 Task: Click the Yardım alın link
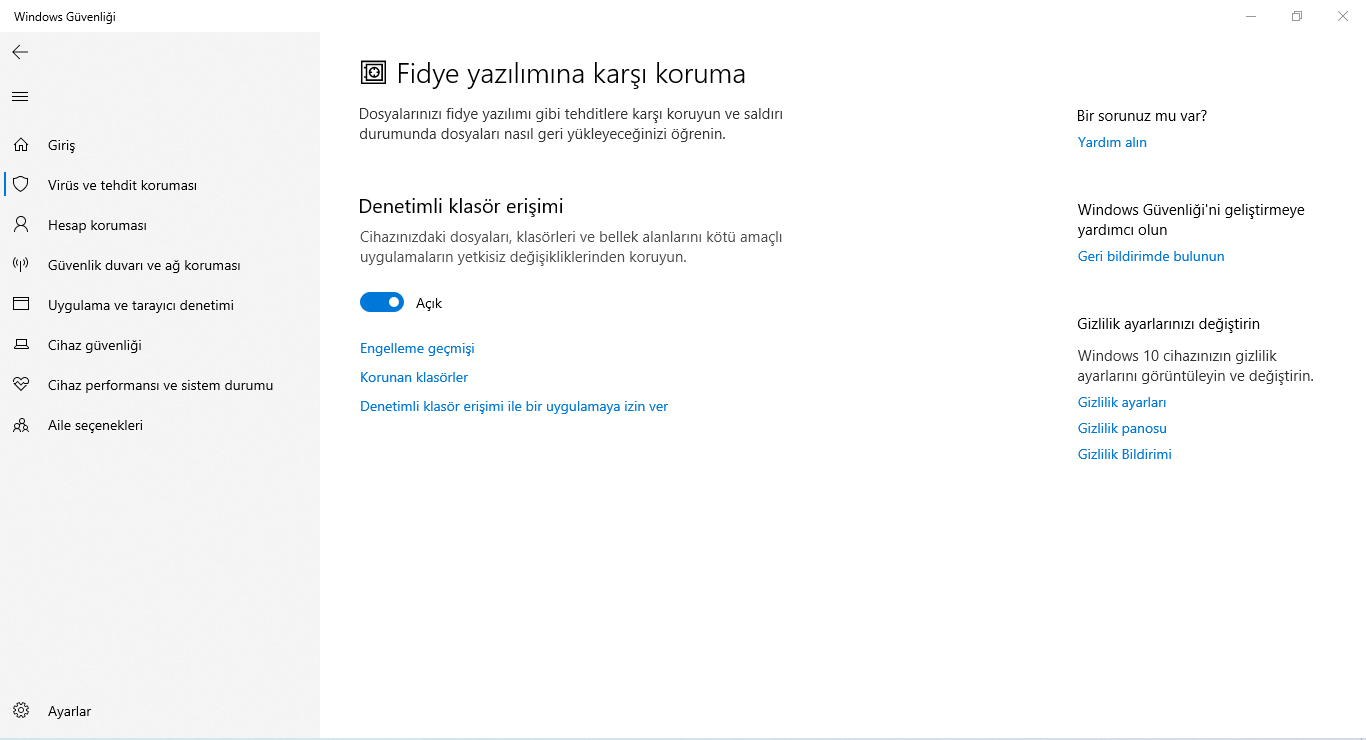point(1112,142)
